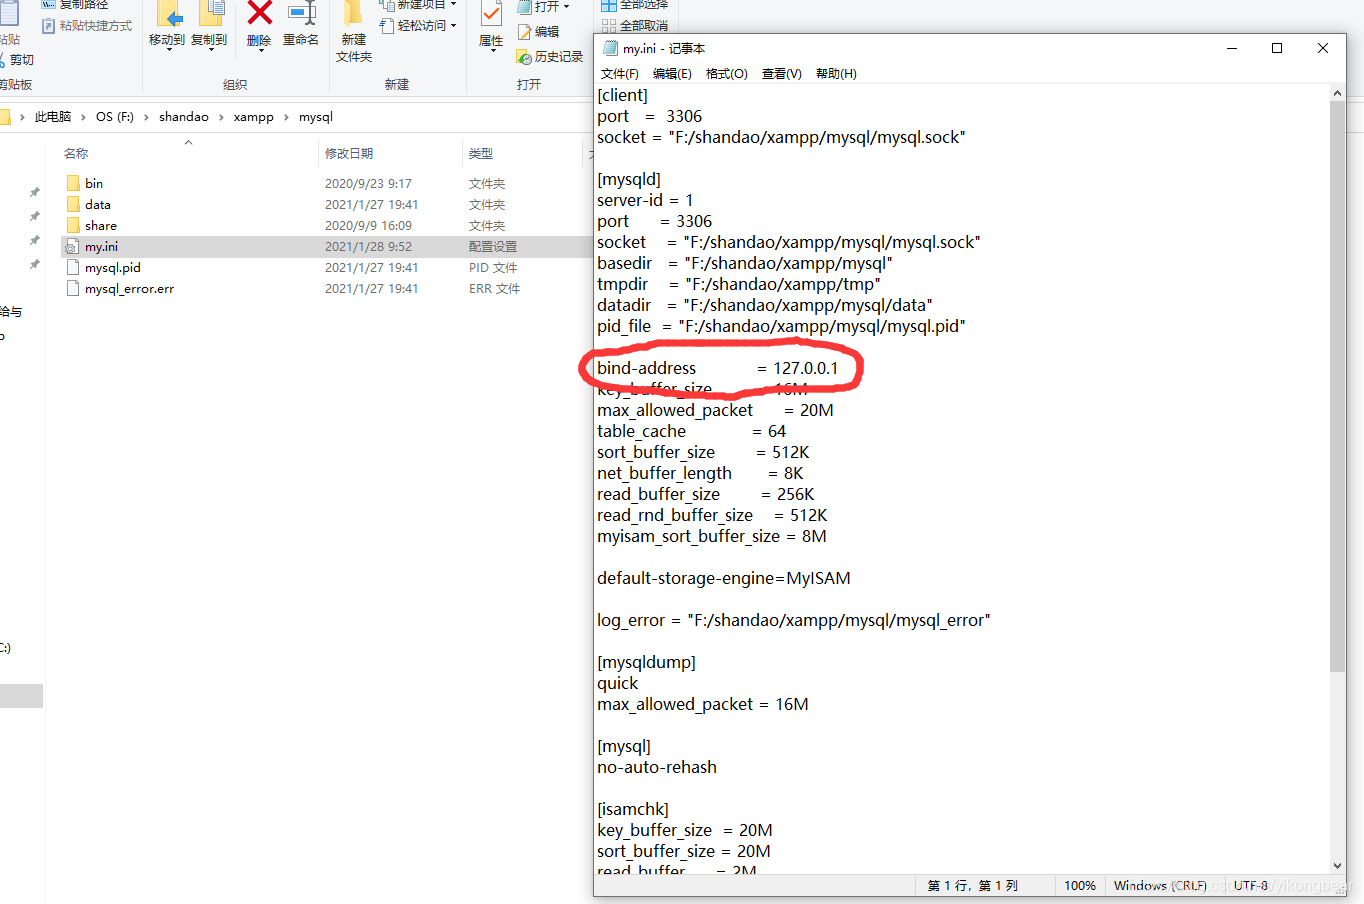Click the 'ERR 文件' type cell
This screenshot has width=1364, height=904.
tap(495, 288)
